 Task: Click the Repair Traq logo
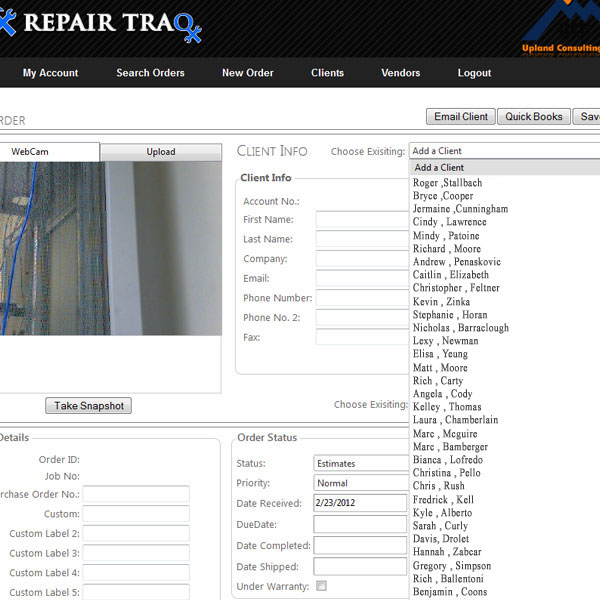pyautogui.click(x=100, y=24)
